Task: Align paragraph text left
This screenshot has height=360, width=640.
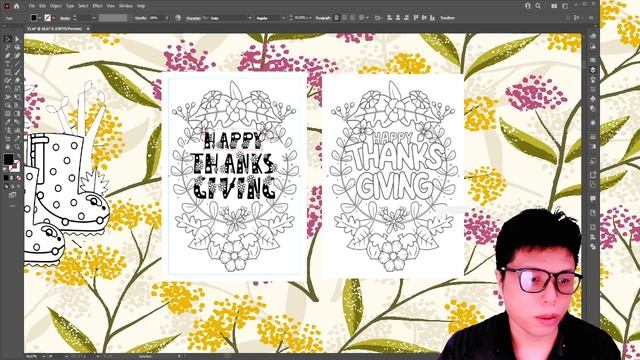Action: [x=337, y=18]
